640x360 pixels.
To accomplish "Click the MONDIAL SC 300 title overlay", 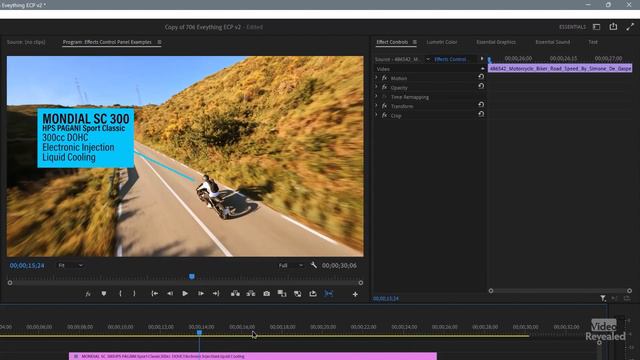I will 86,138.
